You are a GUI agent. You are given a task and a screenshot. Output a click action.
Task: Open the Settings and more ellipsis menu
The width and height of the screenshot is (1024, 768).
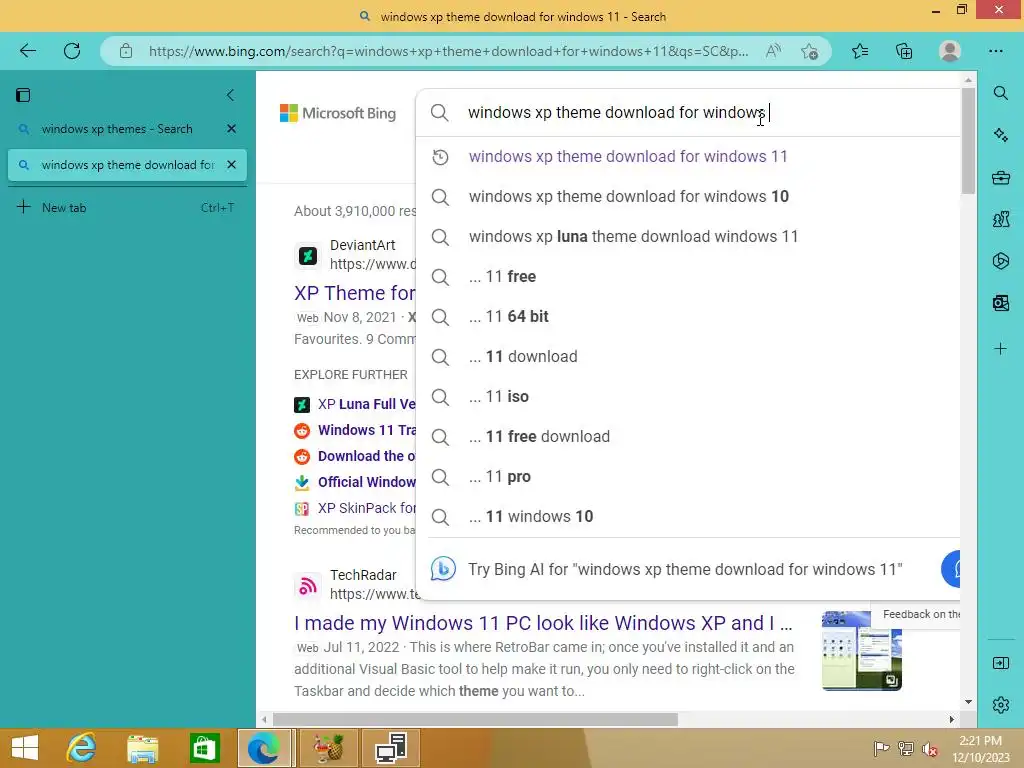pos(995,51)
